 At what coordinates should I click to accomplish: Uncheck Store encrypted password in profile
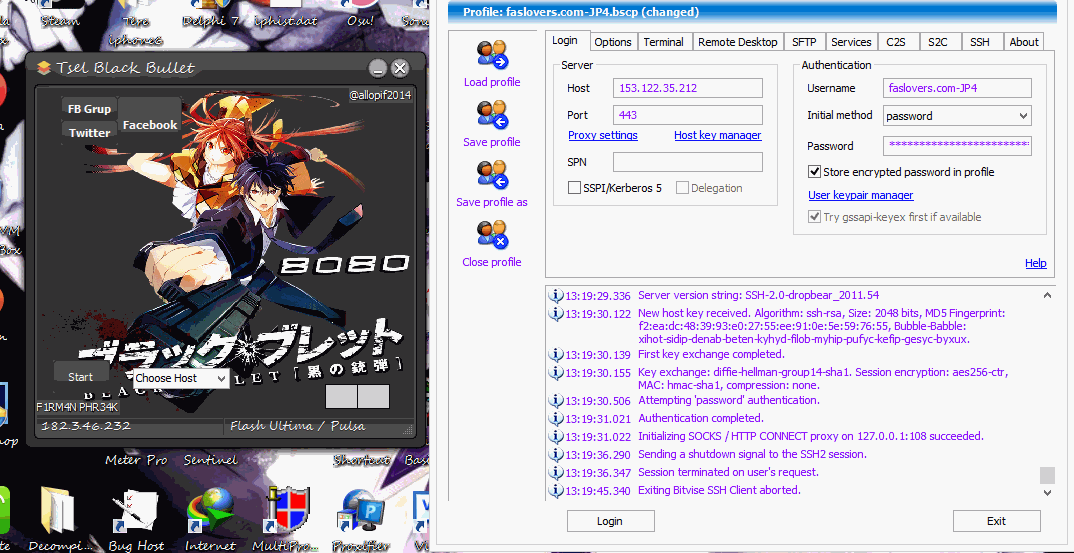click(x=814, y=171)
